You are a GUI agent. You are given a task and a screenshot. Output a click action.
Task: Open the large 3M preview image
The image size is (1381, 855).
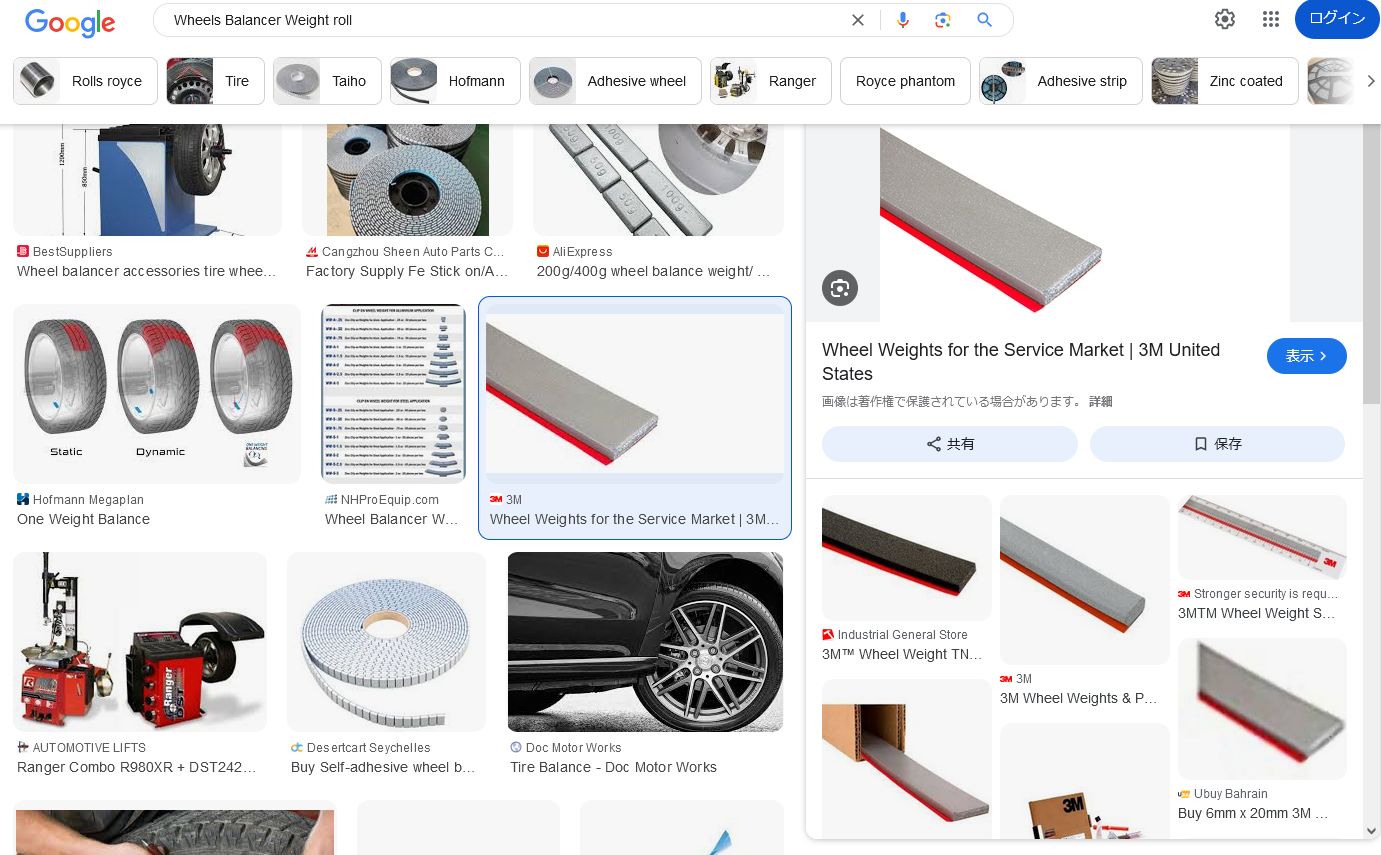pos(1085,223)
